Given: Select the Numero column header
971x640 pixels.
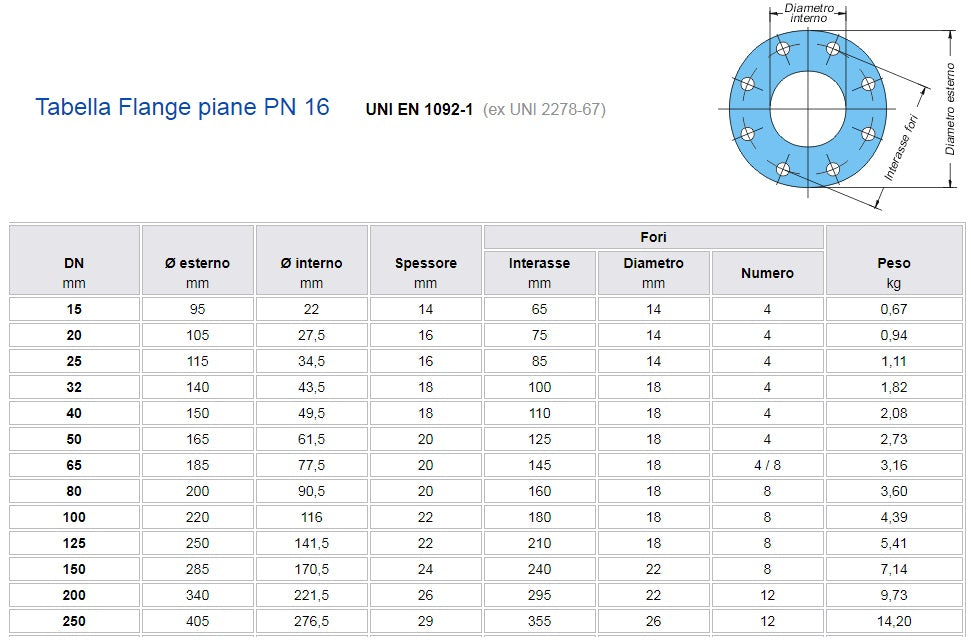Looking at the screenshot, I should (x=767, y=273).
